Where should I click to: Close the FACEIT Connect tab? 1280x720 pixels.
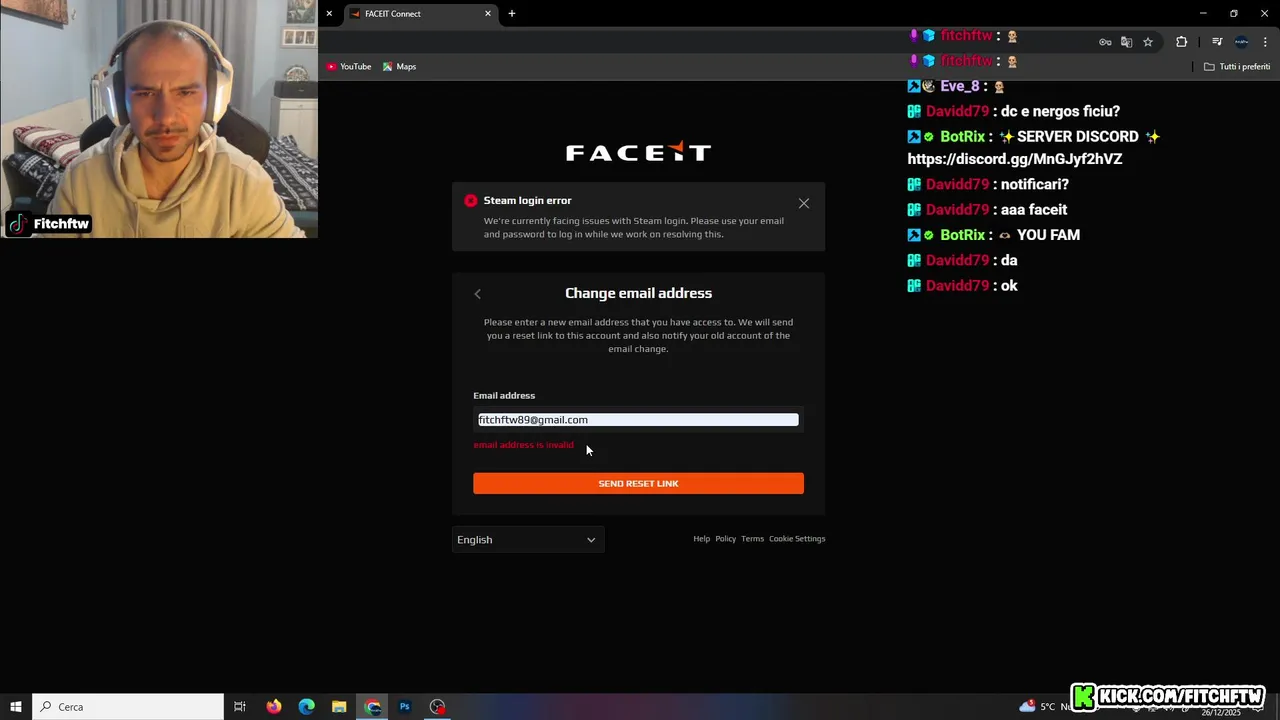[x=488, y=14]
